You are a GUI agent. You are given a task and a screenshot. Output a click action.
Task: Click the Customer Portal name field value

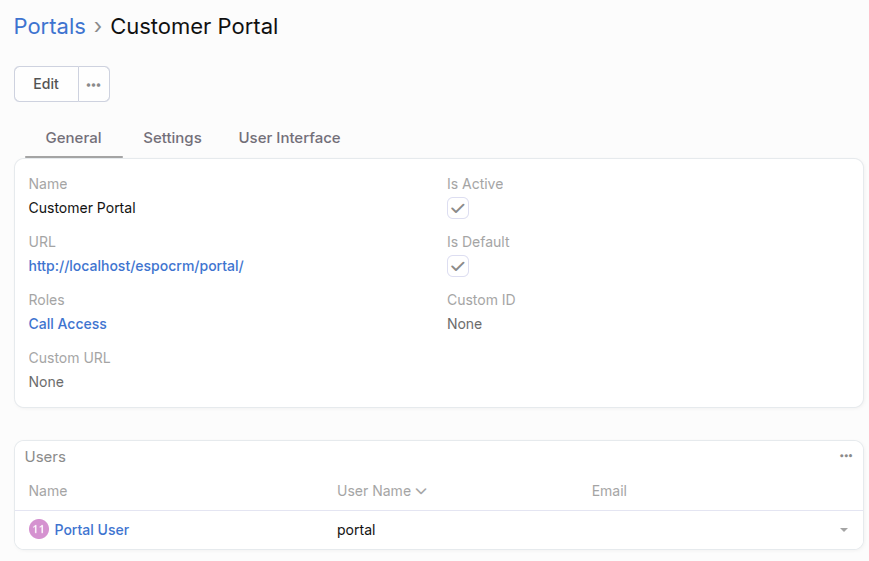(x=82, y=208)
